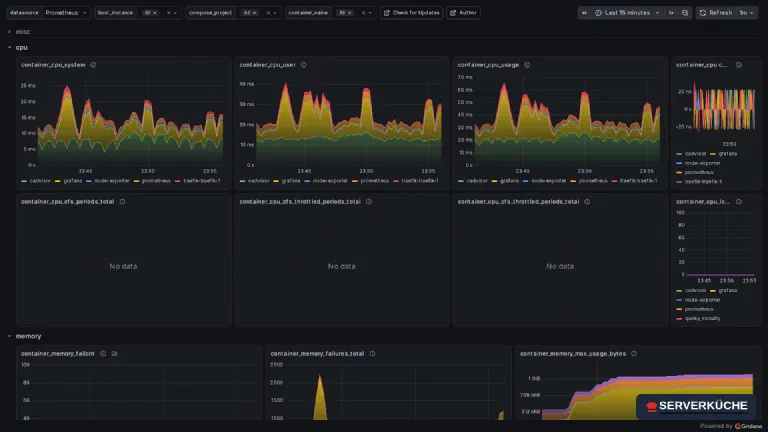
Task: Shift the time range backward
Action: (584, 13)
